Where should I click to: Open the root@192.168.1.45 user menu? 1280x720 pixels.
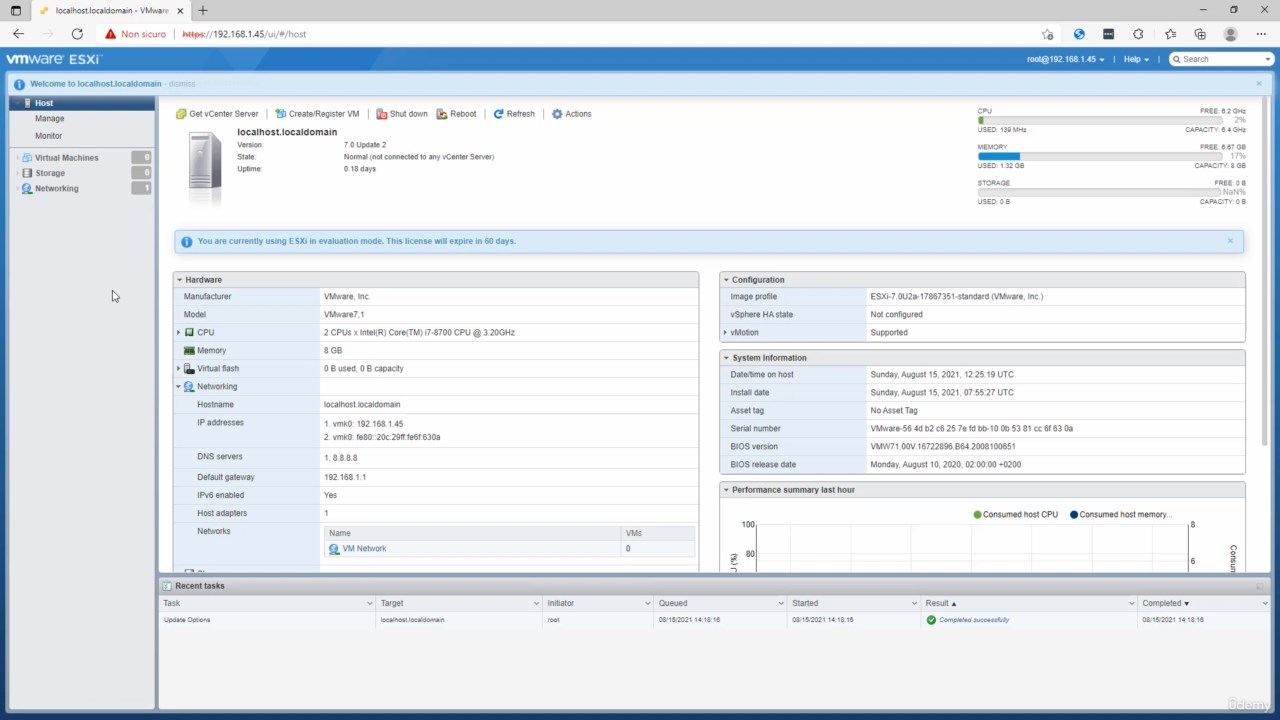1065,59
